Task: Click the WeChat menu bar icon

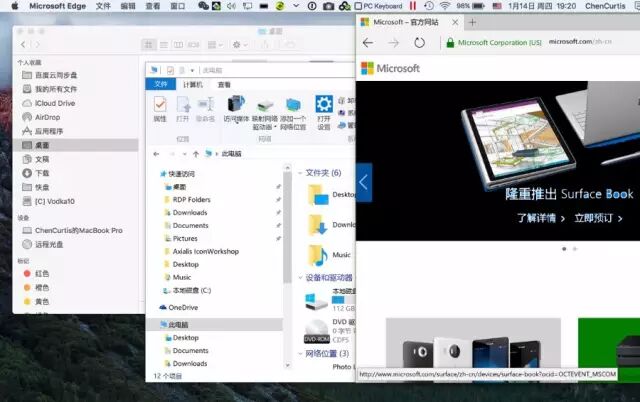Action: click(x=203, y=6)
